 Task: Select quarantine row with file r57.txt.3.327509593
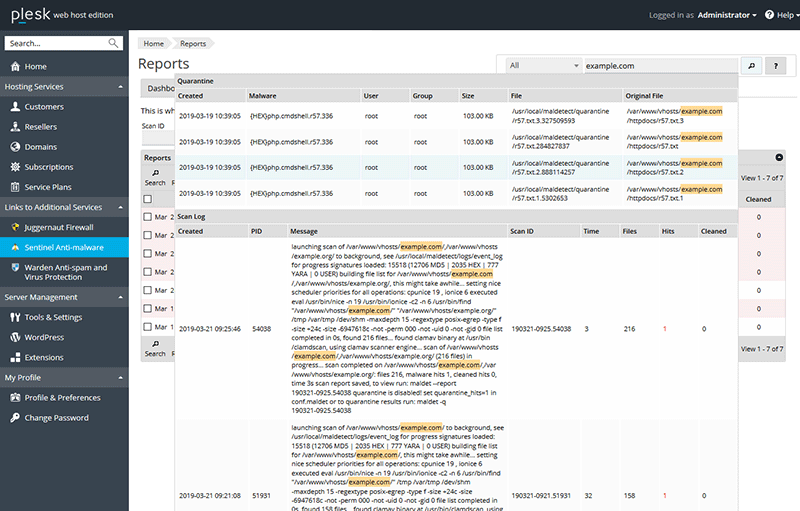coord(457,116)
